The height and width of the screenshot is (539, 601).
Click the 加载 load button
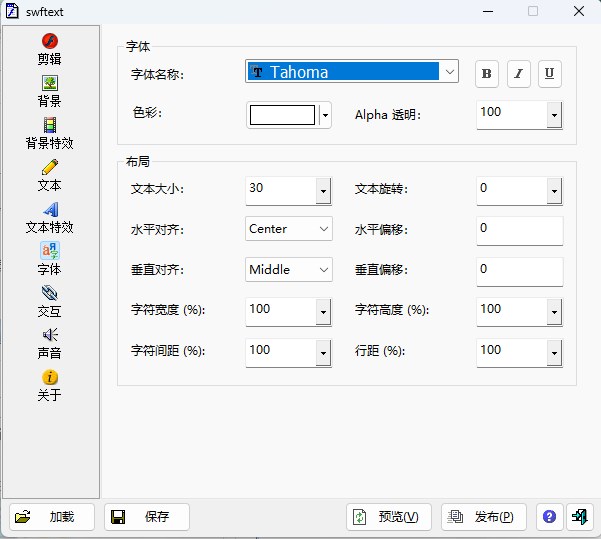52,517
